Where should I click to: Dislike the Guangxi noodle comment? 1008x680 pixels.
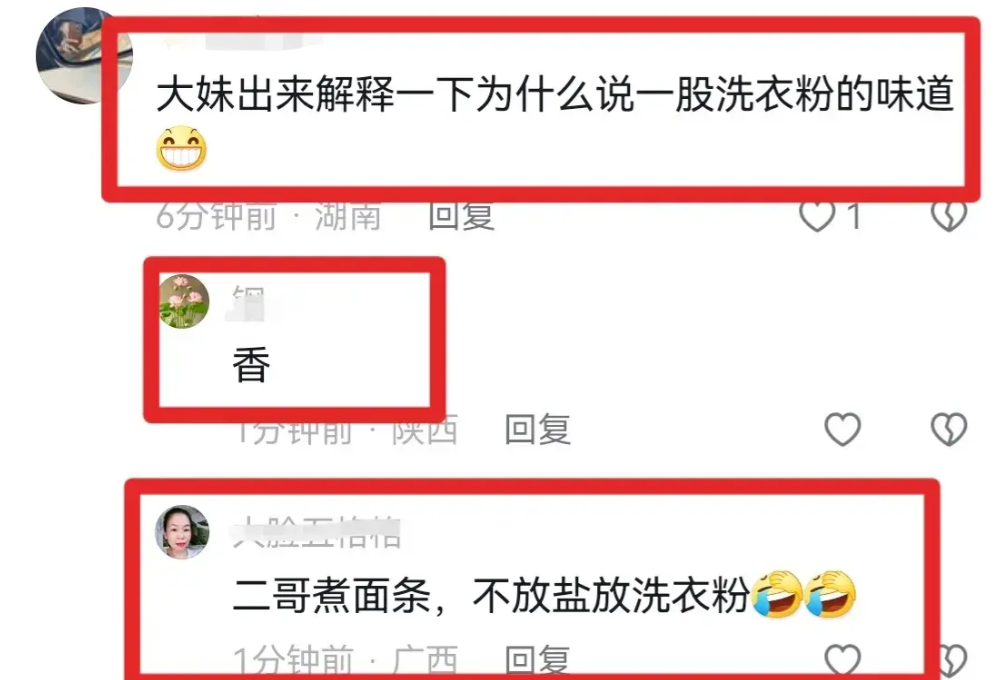point(951,661)
